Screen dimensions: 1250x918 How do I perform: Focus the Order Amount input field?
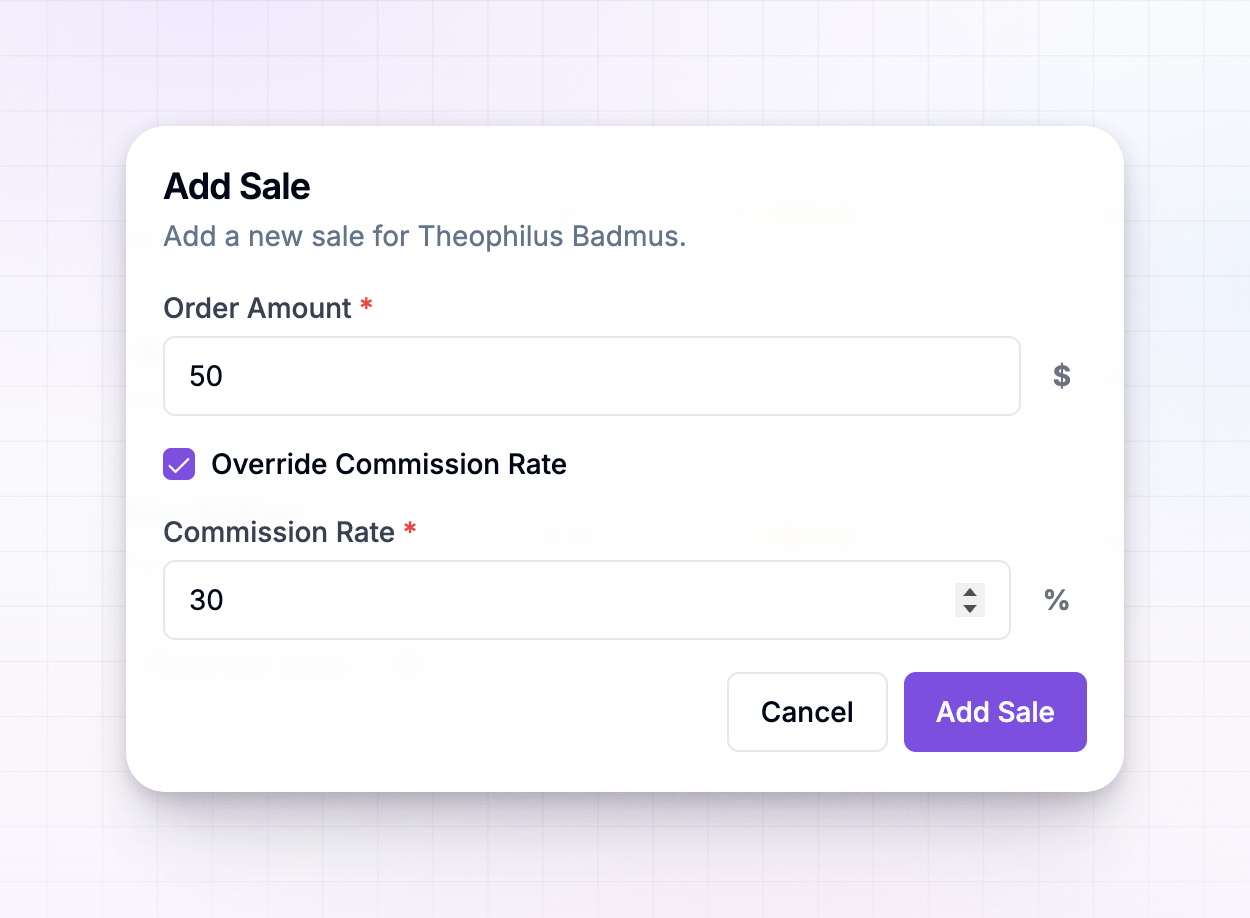point(592,376)
